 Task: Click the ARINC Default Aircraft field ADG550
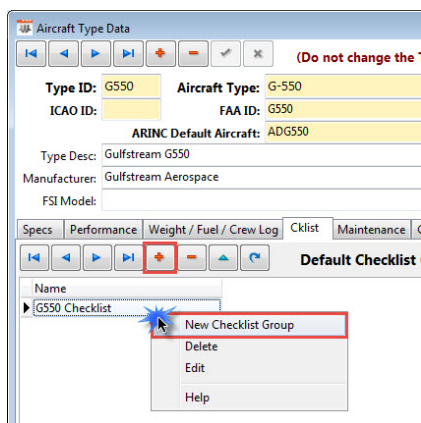pyautogui.click(x=343, y=132)
